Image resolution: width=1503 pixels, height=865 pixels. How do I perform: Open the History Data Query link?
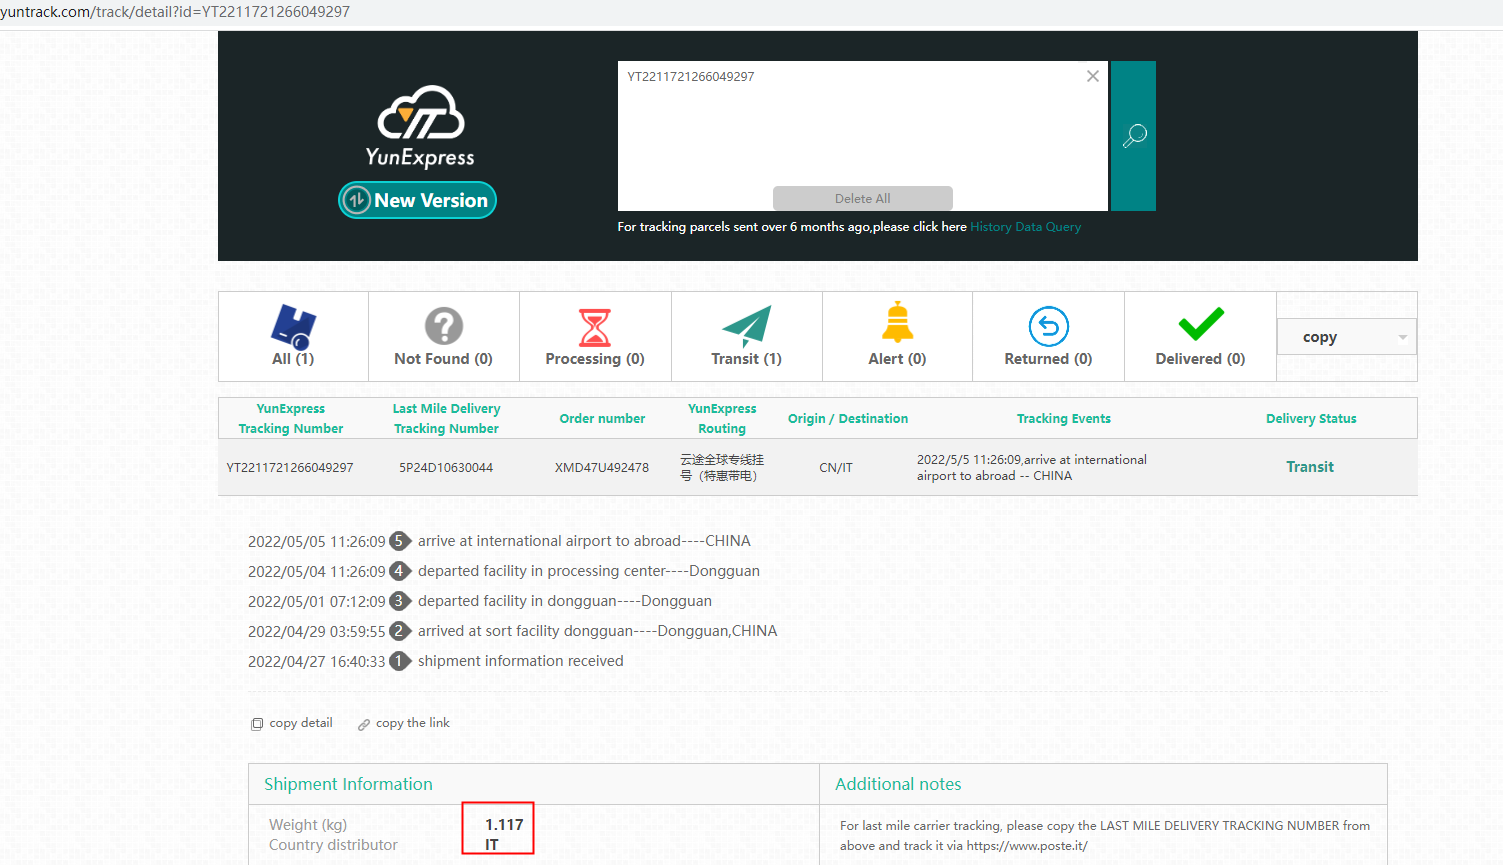[x=1025, y=227]
